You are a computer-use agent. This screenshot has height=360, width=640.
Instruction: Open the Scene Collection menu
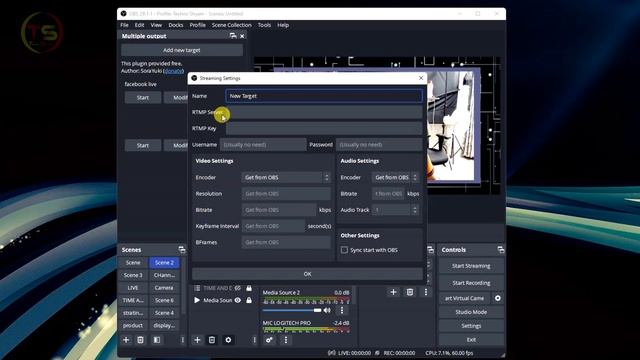[231, 25]
